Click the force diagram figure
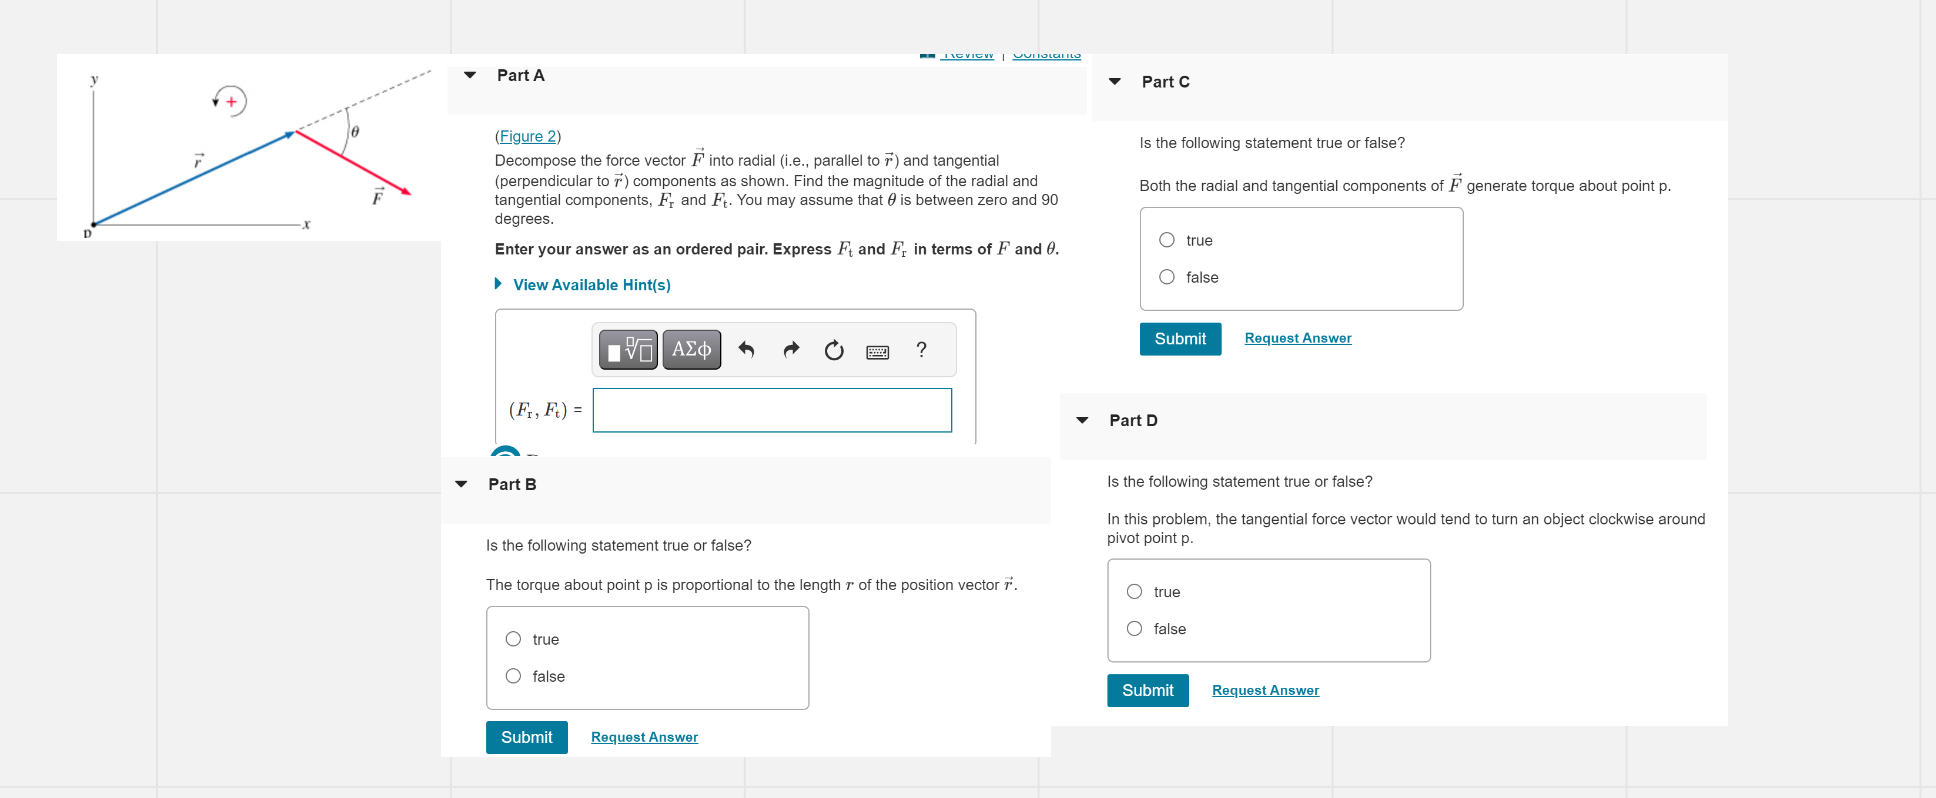 pos(249,148)
